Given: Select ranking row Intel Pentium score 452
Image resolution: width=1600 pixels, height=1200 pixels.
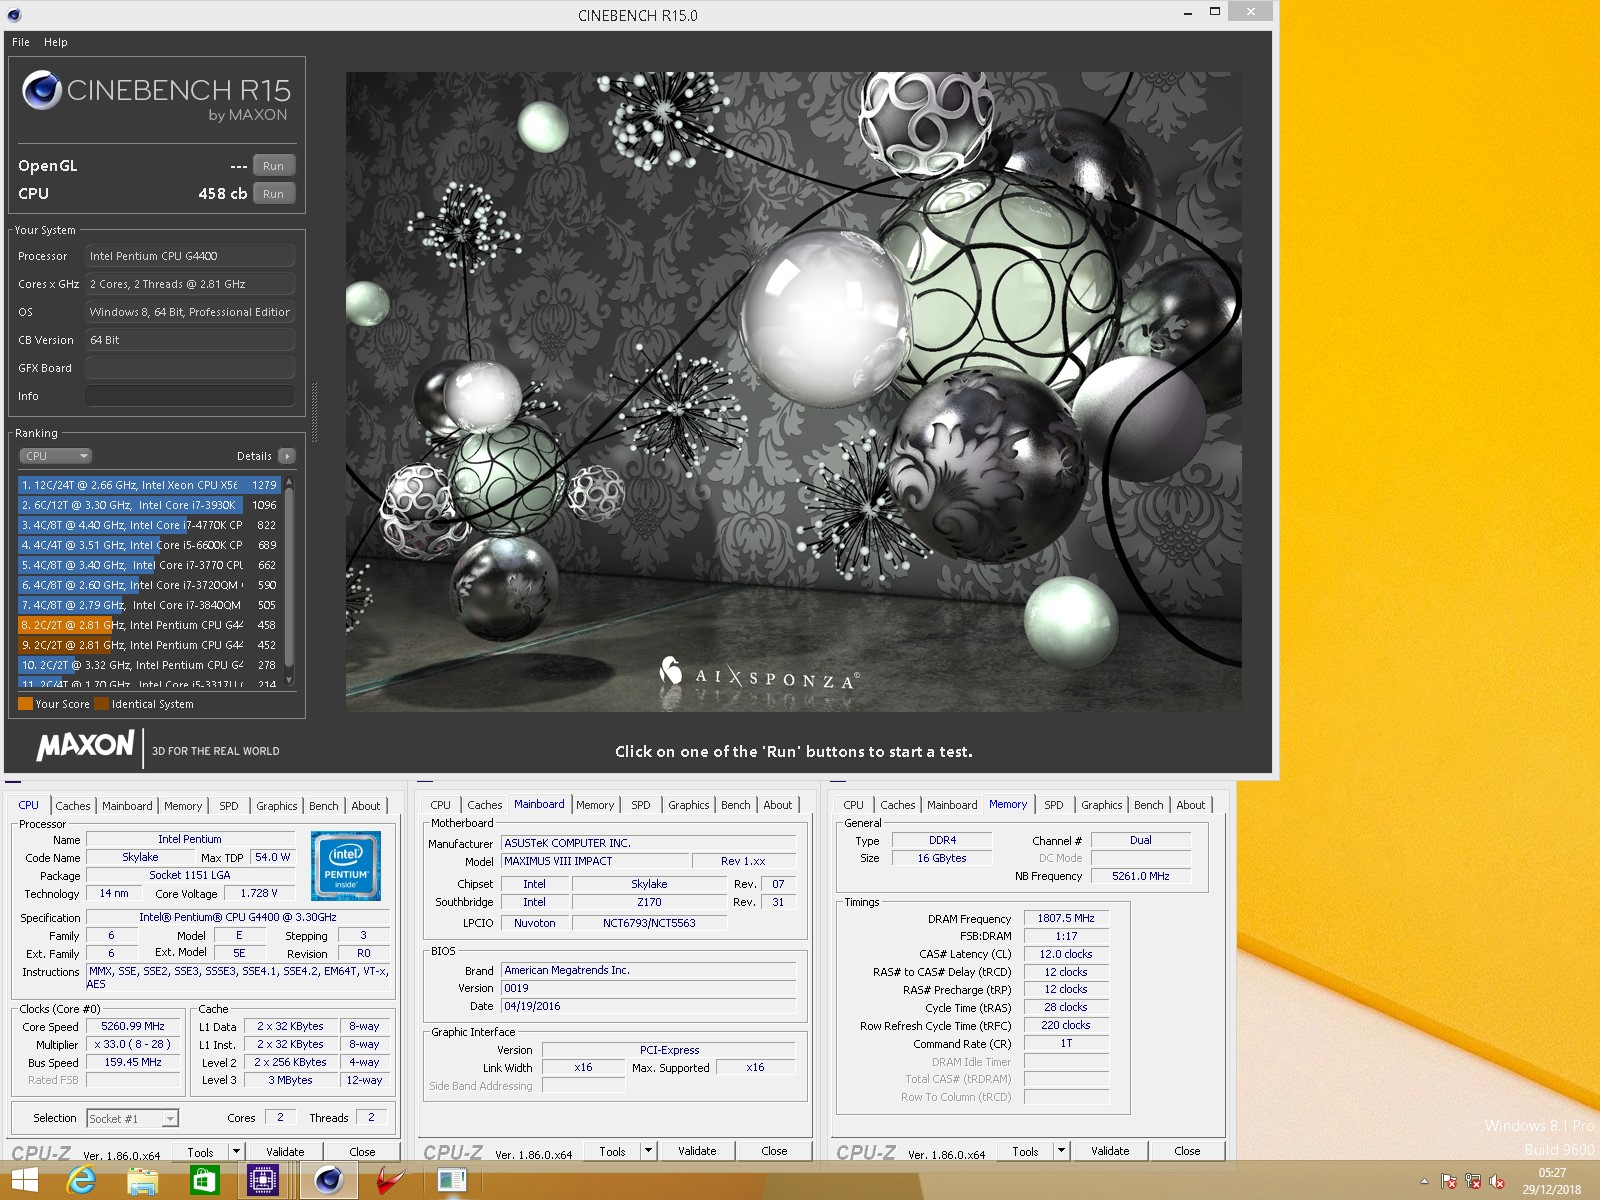Looking at the screenshot, I should pyautogui.click(x=149, y=645).
